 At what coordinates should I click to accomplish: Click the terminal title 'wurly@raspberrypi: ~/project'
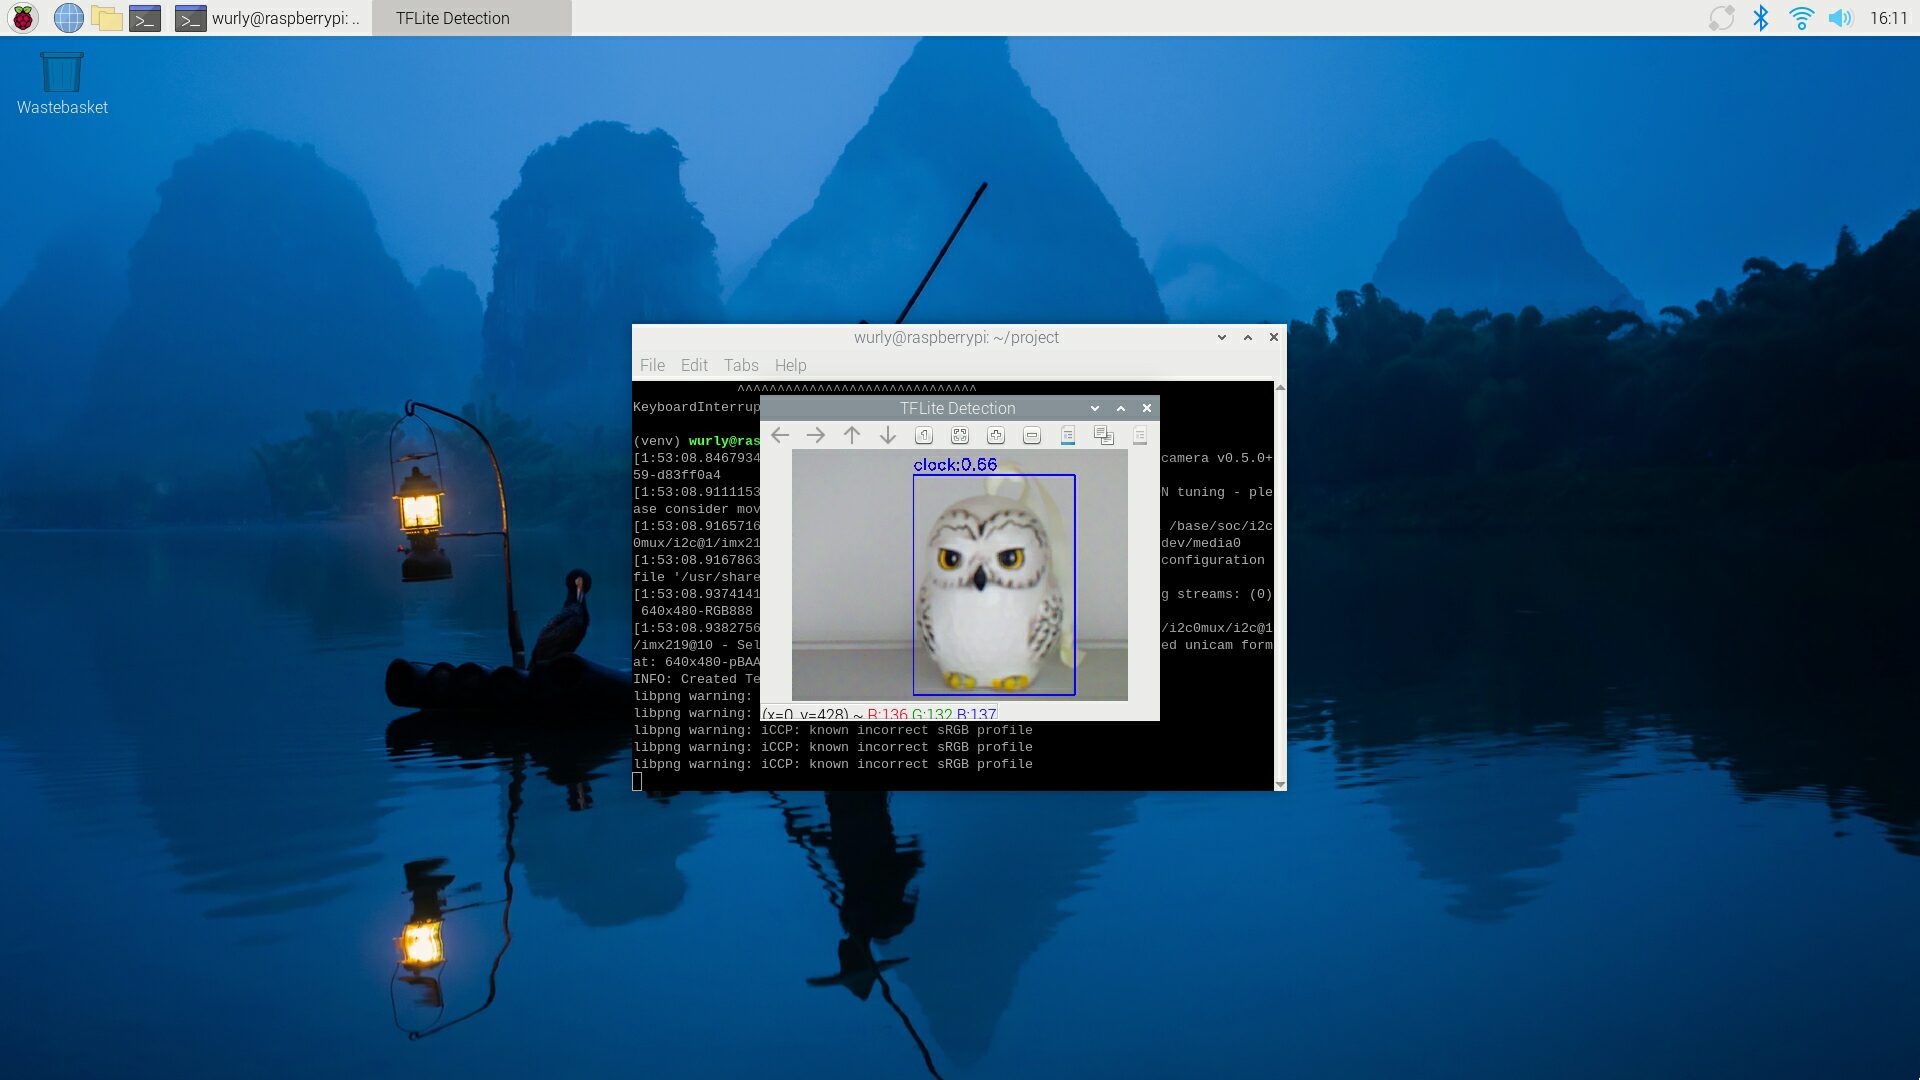(956, 337)
